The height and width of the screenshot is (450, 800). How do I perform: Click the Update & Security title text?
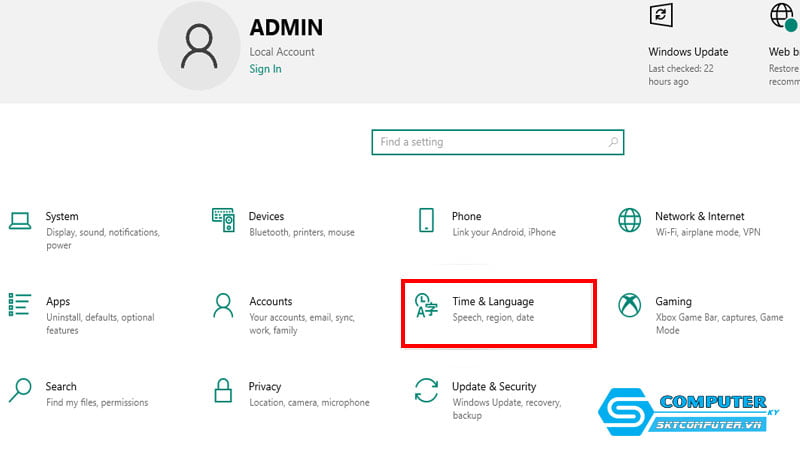pos(494,386)
